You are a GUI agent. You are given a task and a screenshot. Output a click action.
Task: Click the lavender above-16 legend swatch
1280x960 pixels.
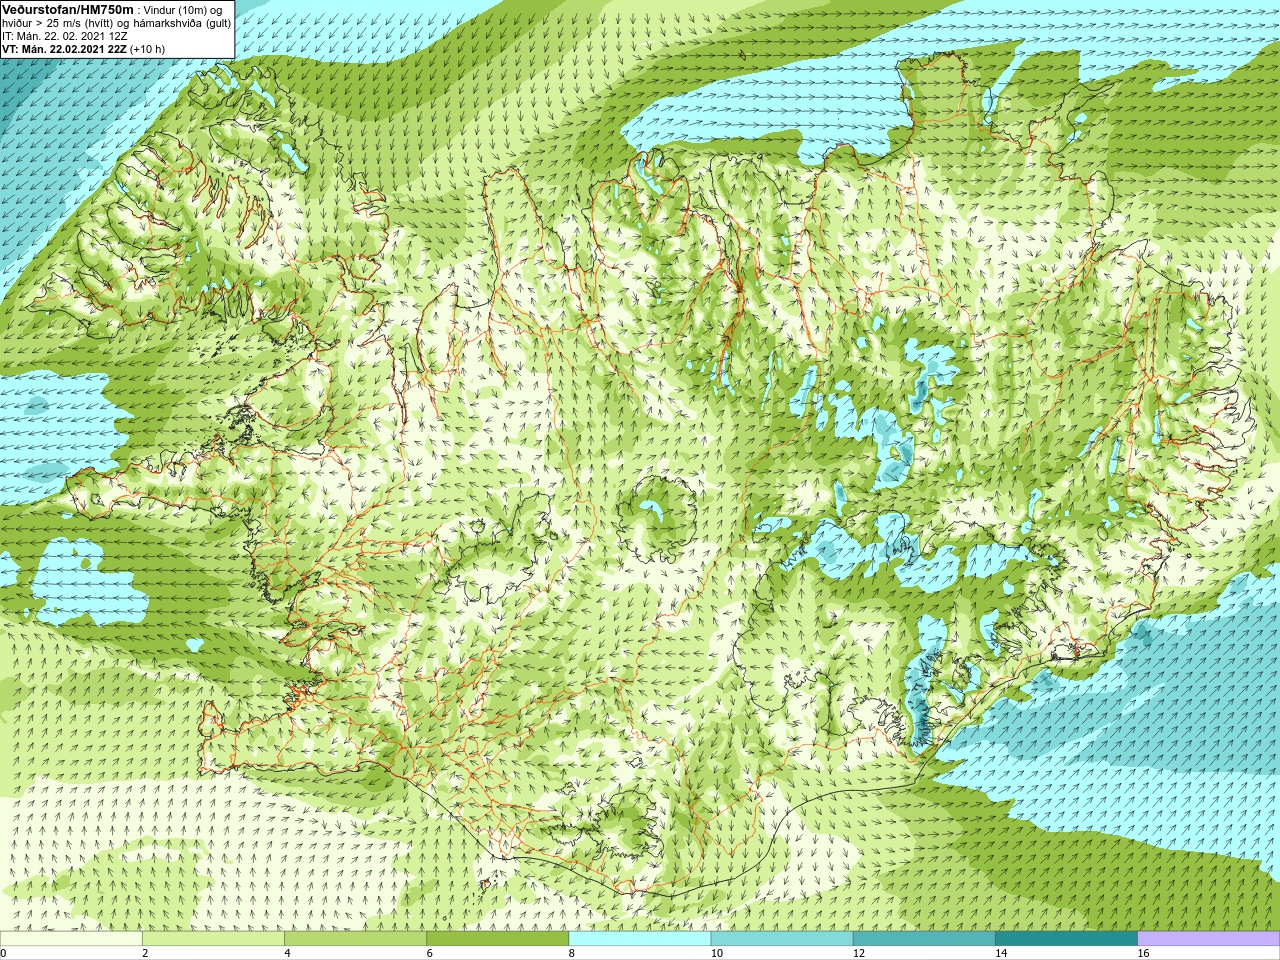pyautogui.click(x=1209, y=939)
